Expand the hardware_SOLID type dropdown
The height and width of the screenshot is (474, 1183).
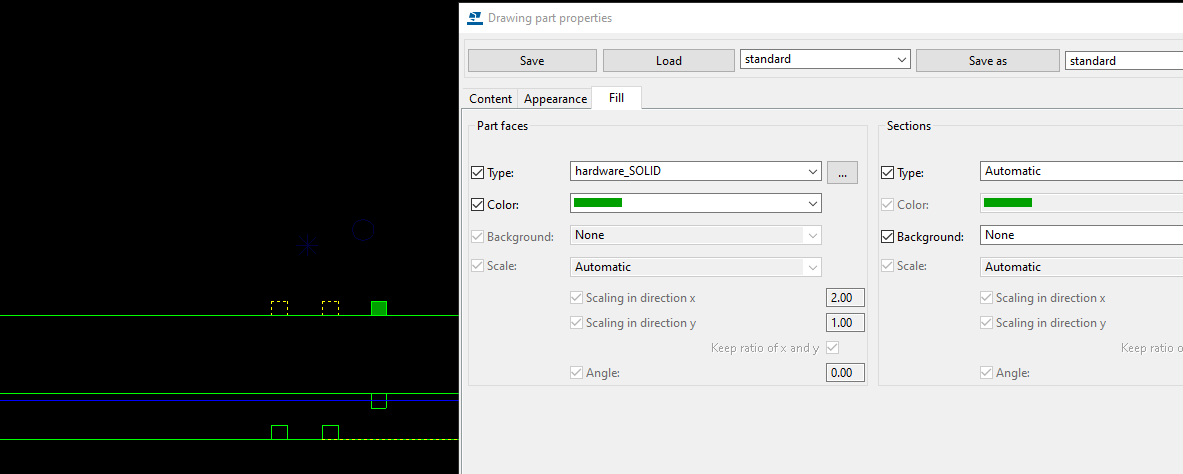811,172
